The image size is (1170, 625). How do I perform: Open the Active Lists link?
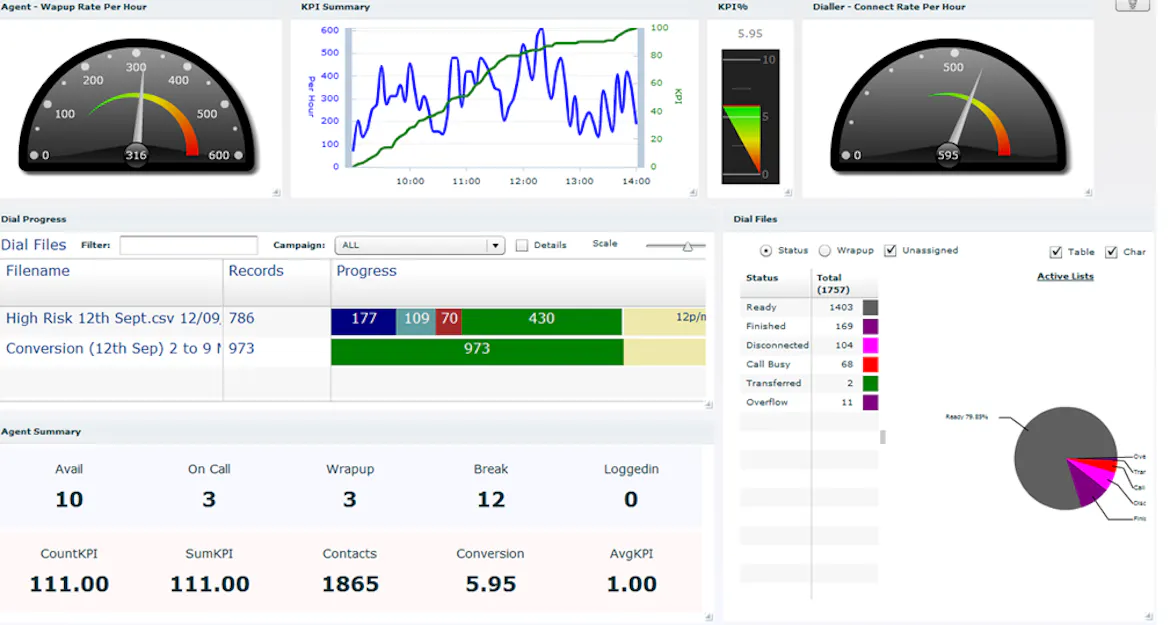tap(1065, 277)
